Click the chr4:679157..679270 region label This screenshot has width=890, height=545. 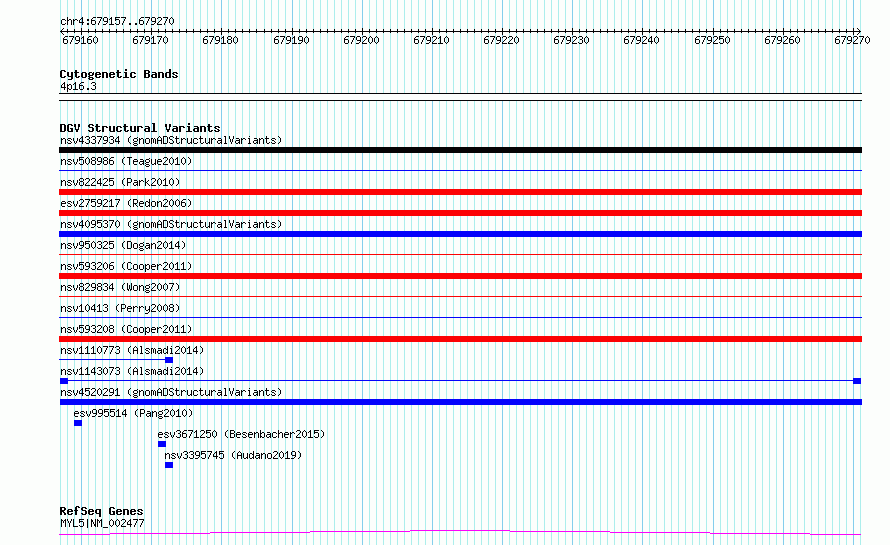coord(117,22)
